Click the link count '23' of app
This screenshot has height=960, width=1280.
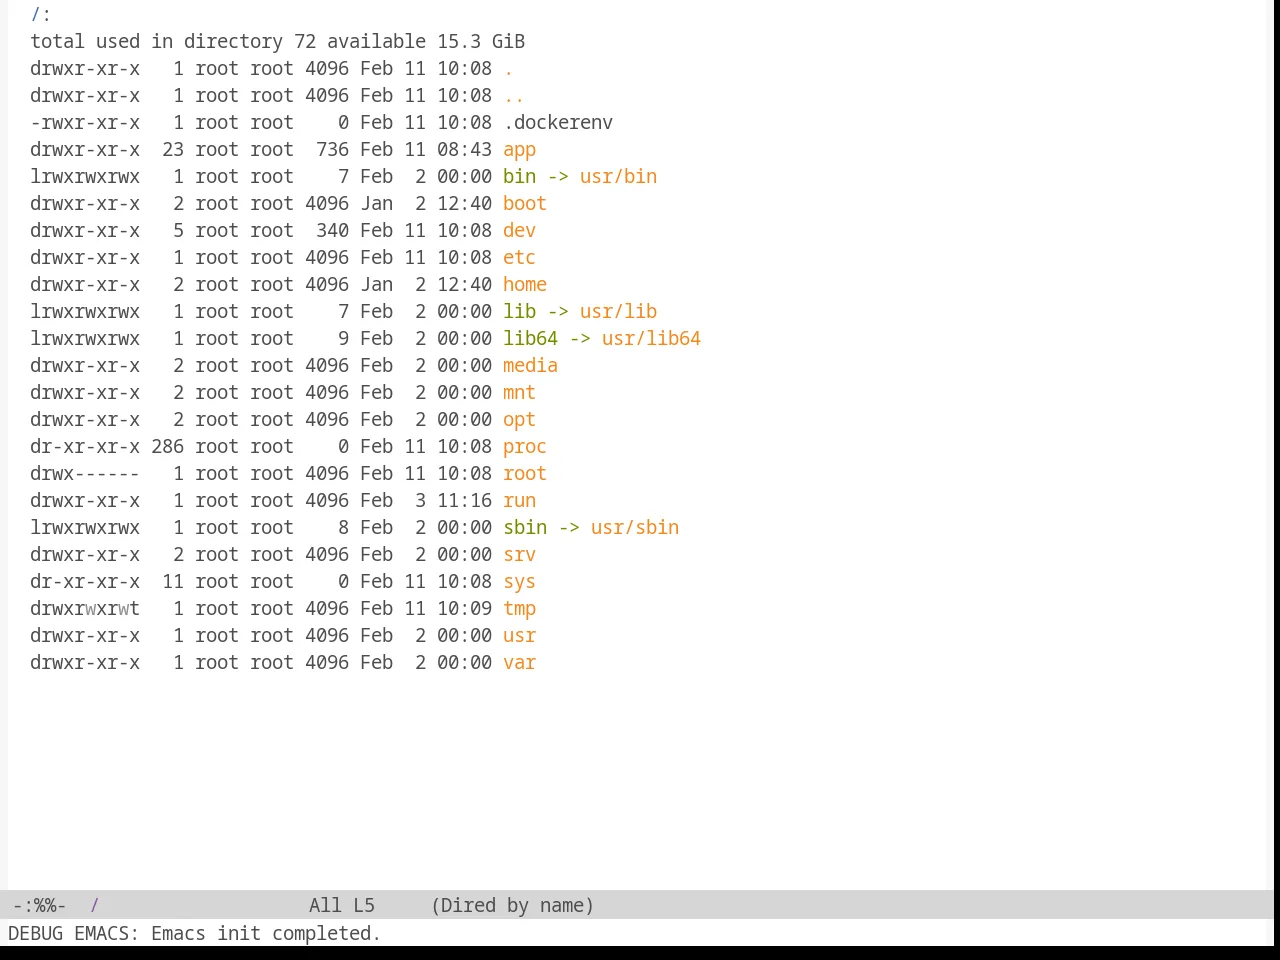(173, 150)
